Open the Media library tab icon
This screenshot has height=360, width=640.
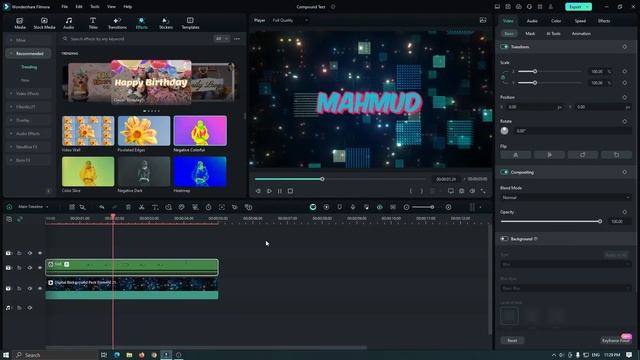click(x=20, y=23)
